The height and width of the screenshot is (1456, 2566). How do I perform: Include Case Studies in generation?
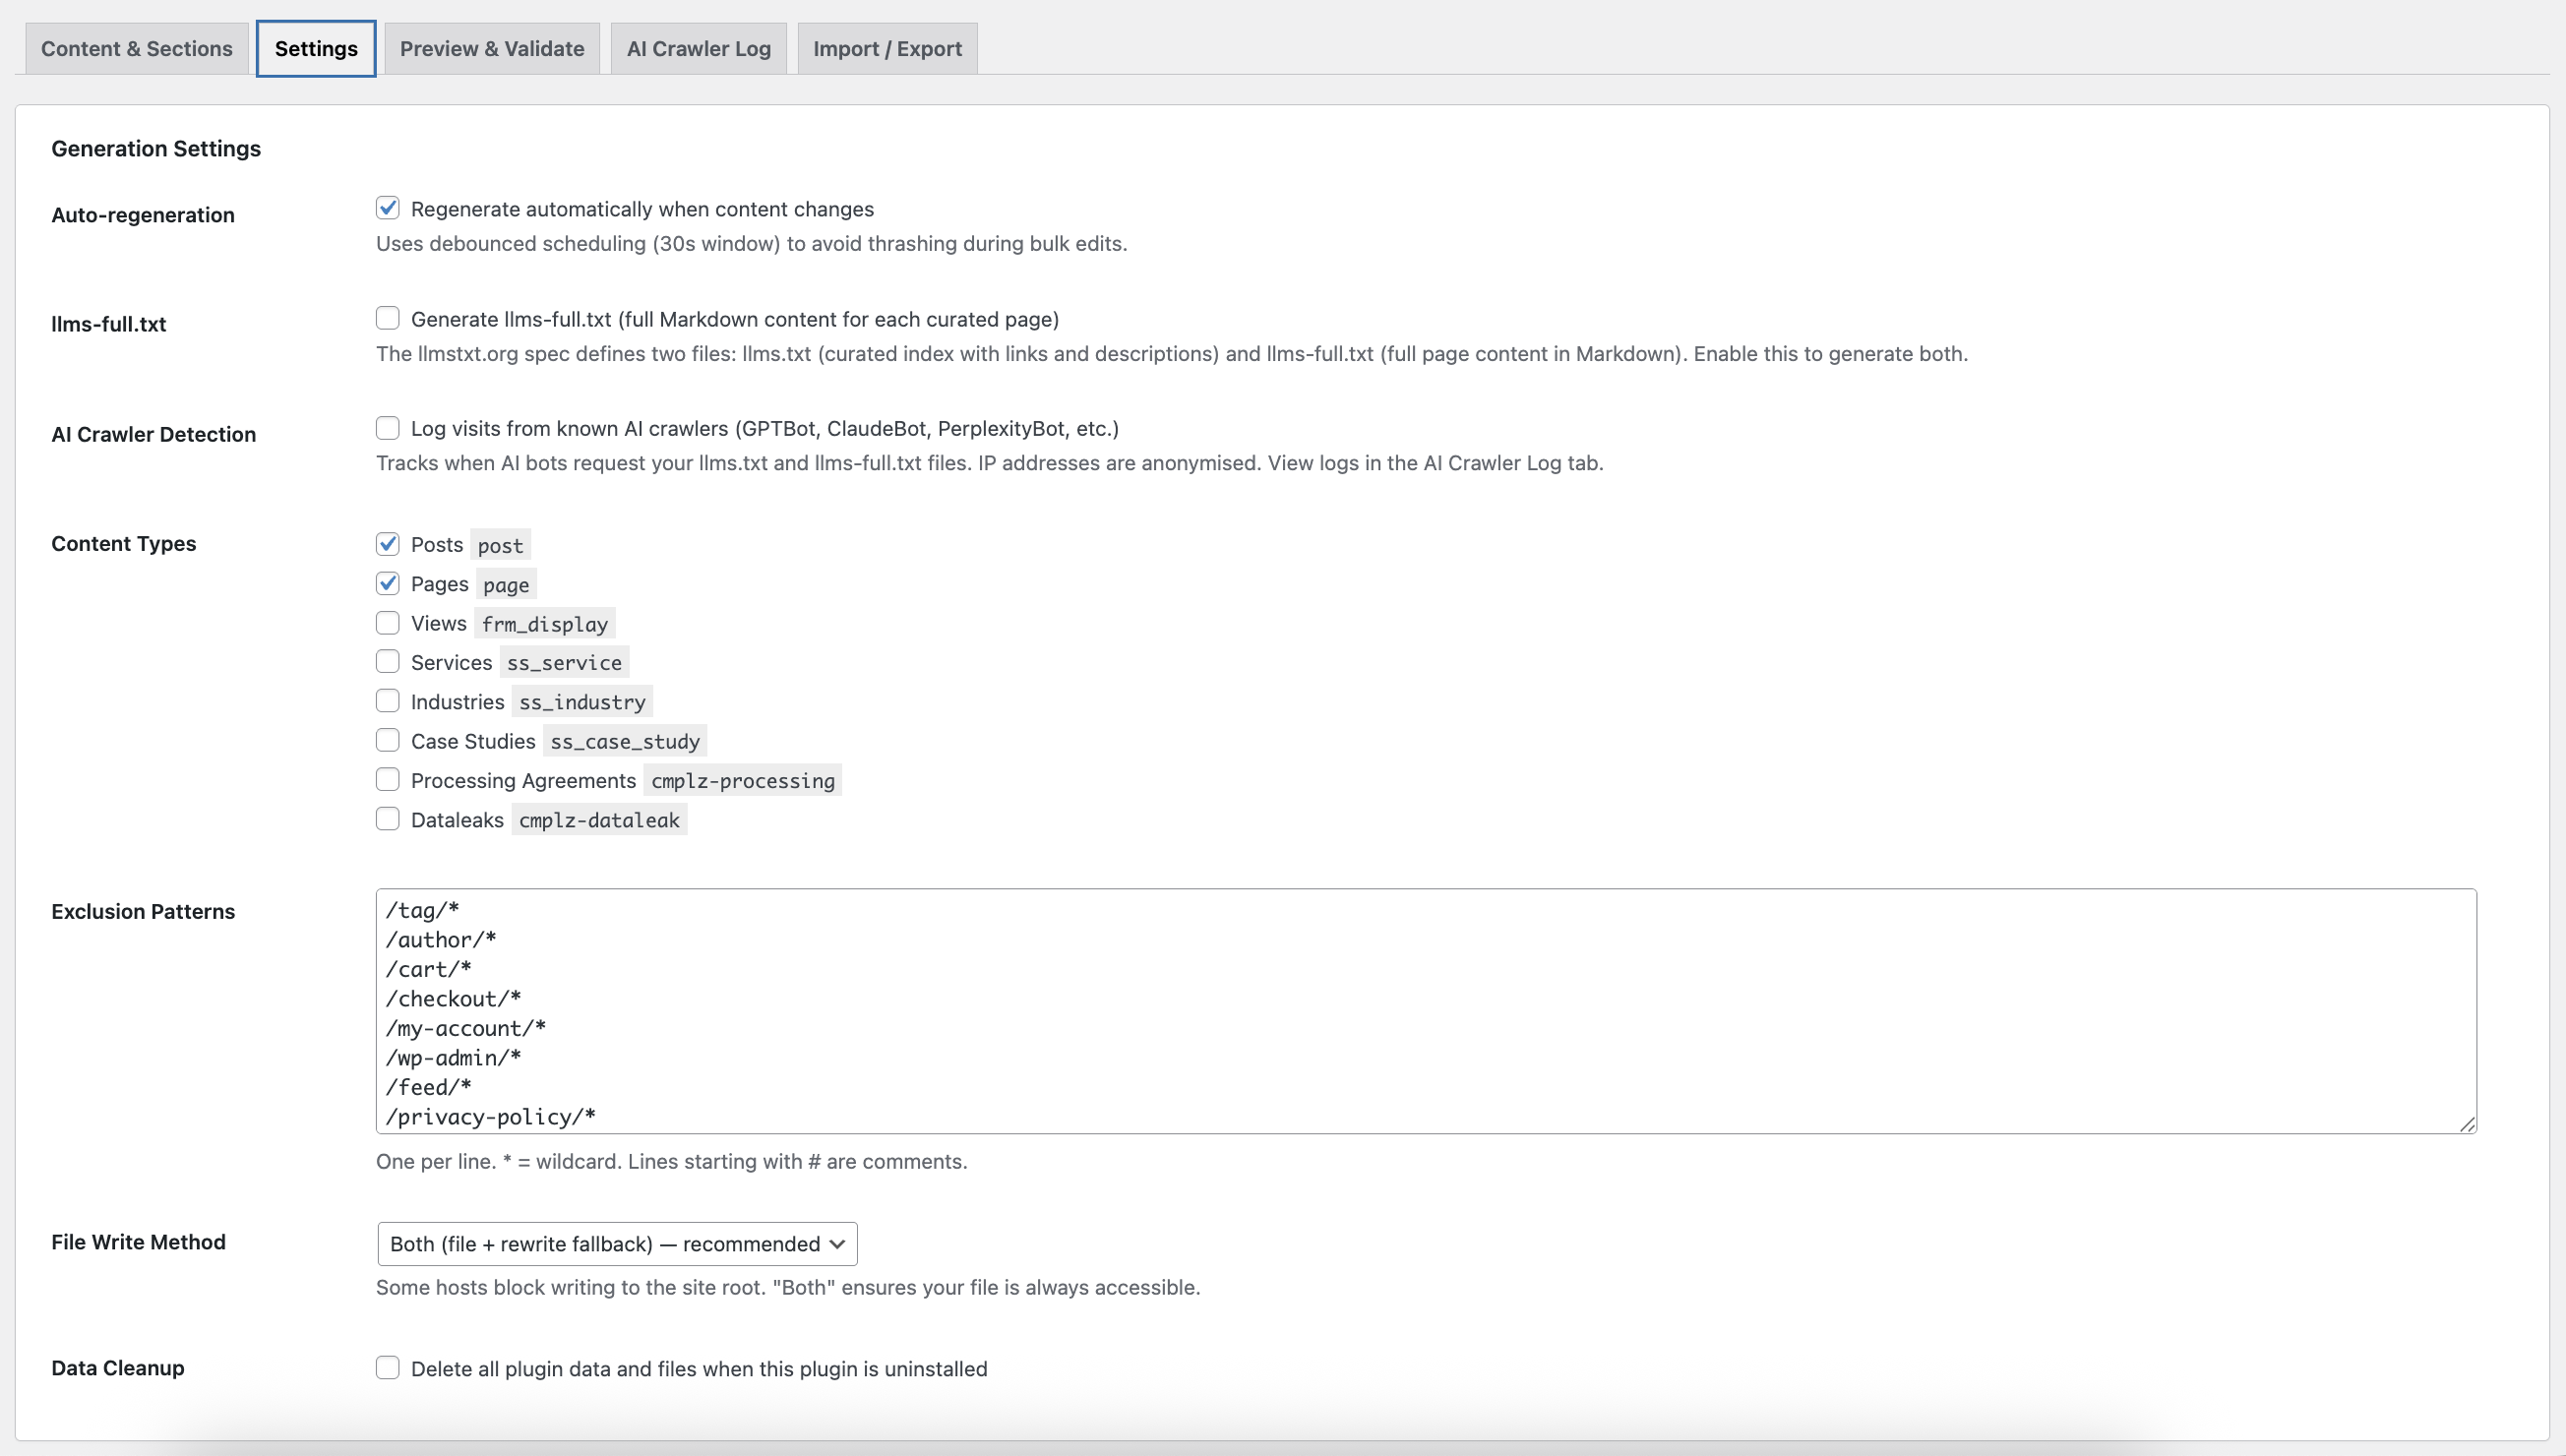point(388,740)
